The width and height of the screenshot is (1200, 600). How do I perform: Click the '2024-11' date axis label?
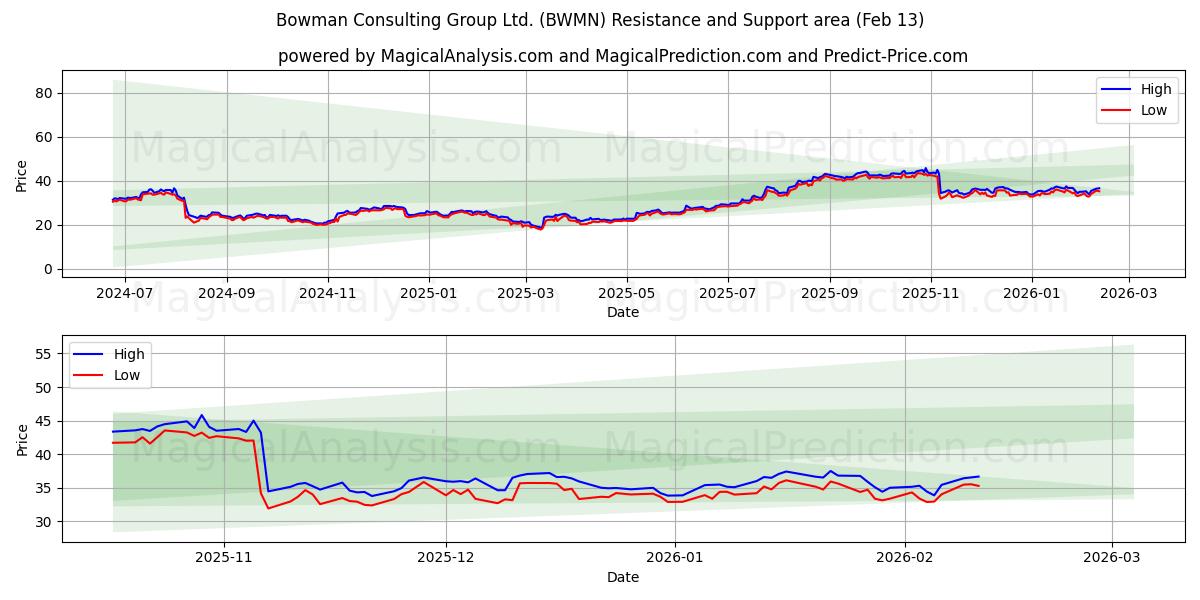pos(328,294)
